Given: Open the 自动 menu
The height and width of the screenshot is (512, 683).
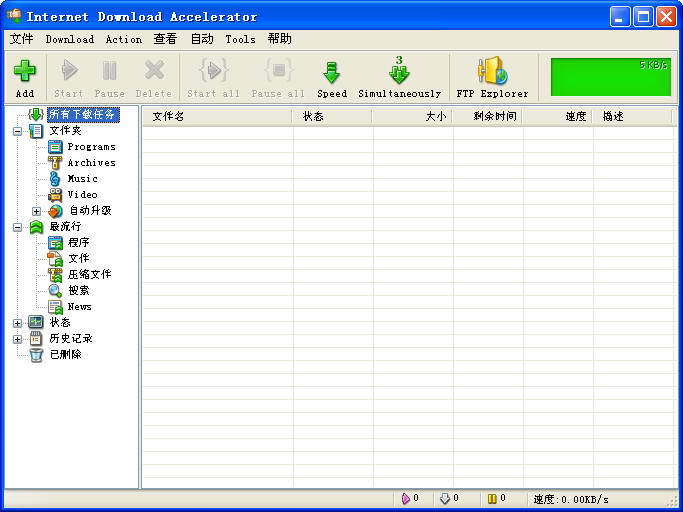Looking at the screenshot, I should click(202, 39).
